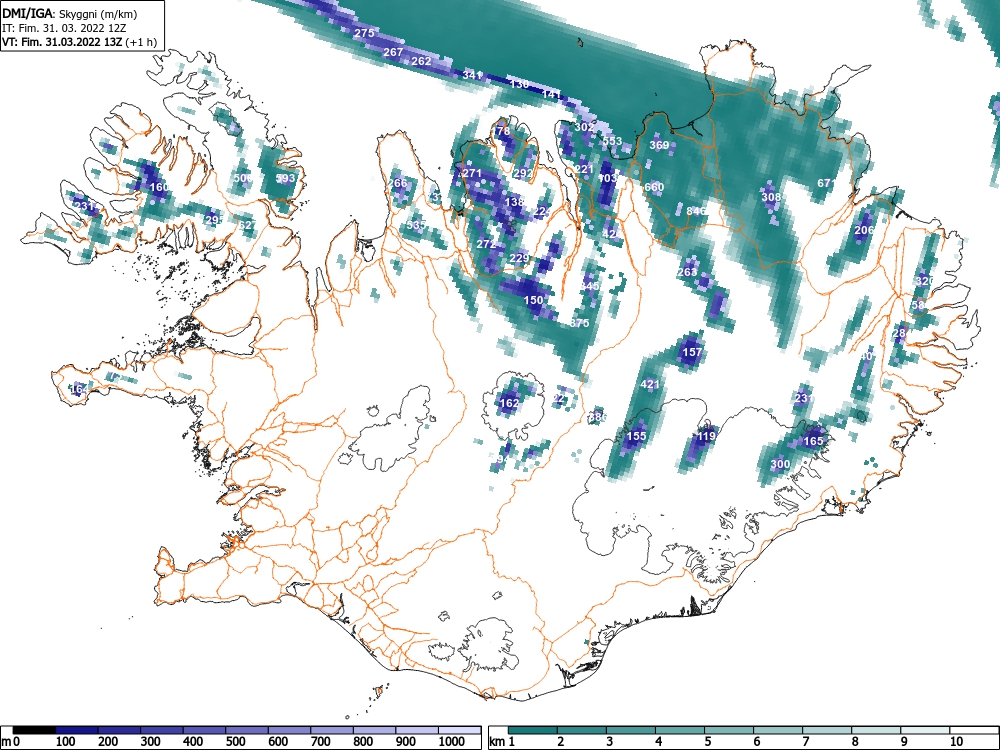Click the '119' visibility value on the map
This screenshot has width=1000, height=750.
706,436
